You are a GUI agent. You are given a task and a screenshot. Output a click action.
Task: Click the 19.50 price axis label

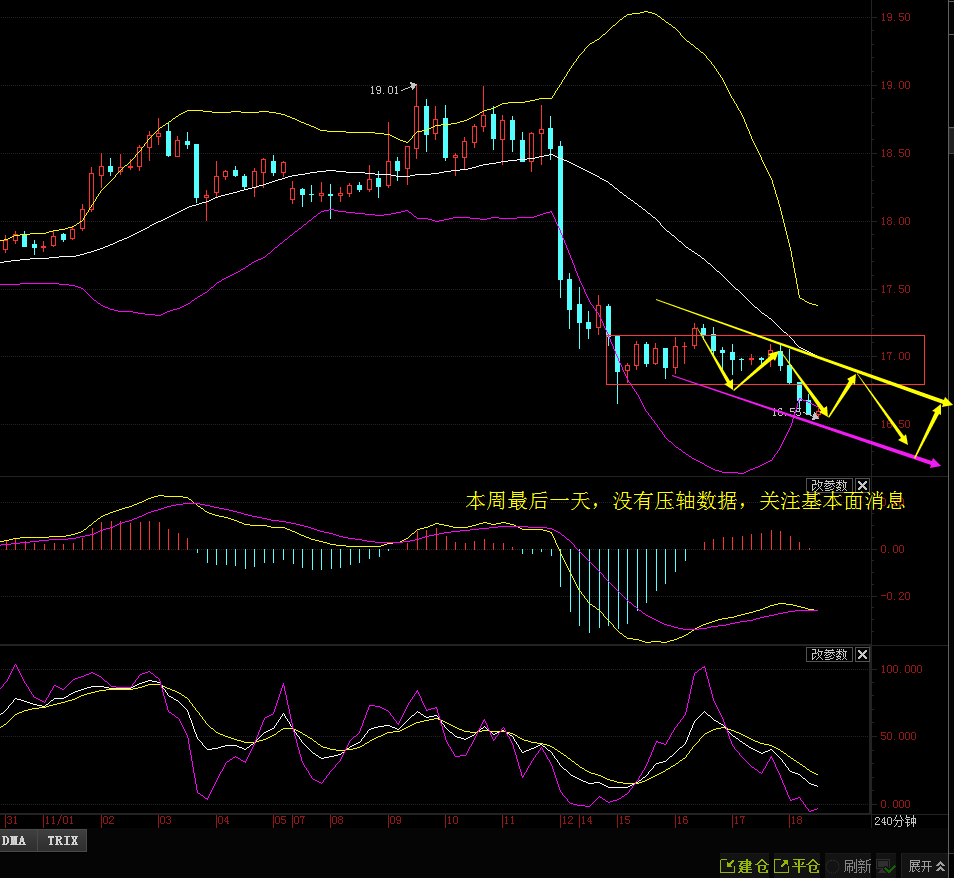[896, 17]
